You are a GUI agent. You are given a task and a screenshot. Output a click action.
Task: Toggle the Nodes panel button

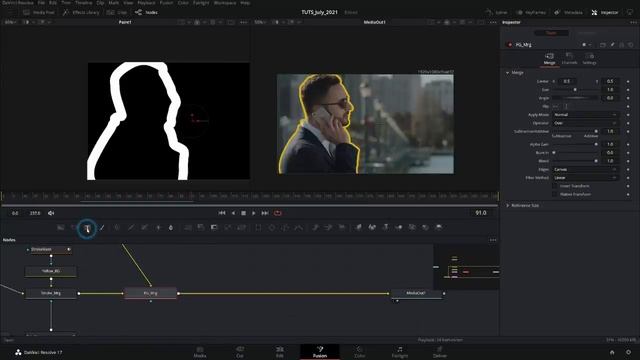click(x=147, y=13)
